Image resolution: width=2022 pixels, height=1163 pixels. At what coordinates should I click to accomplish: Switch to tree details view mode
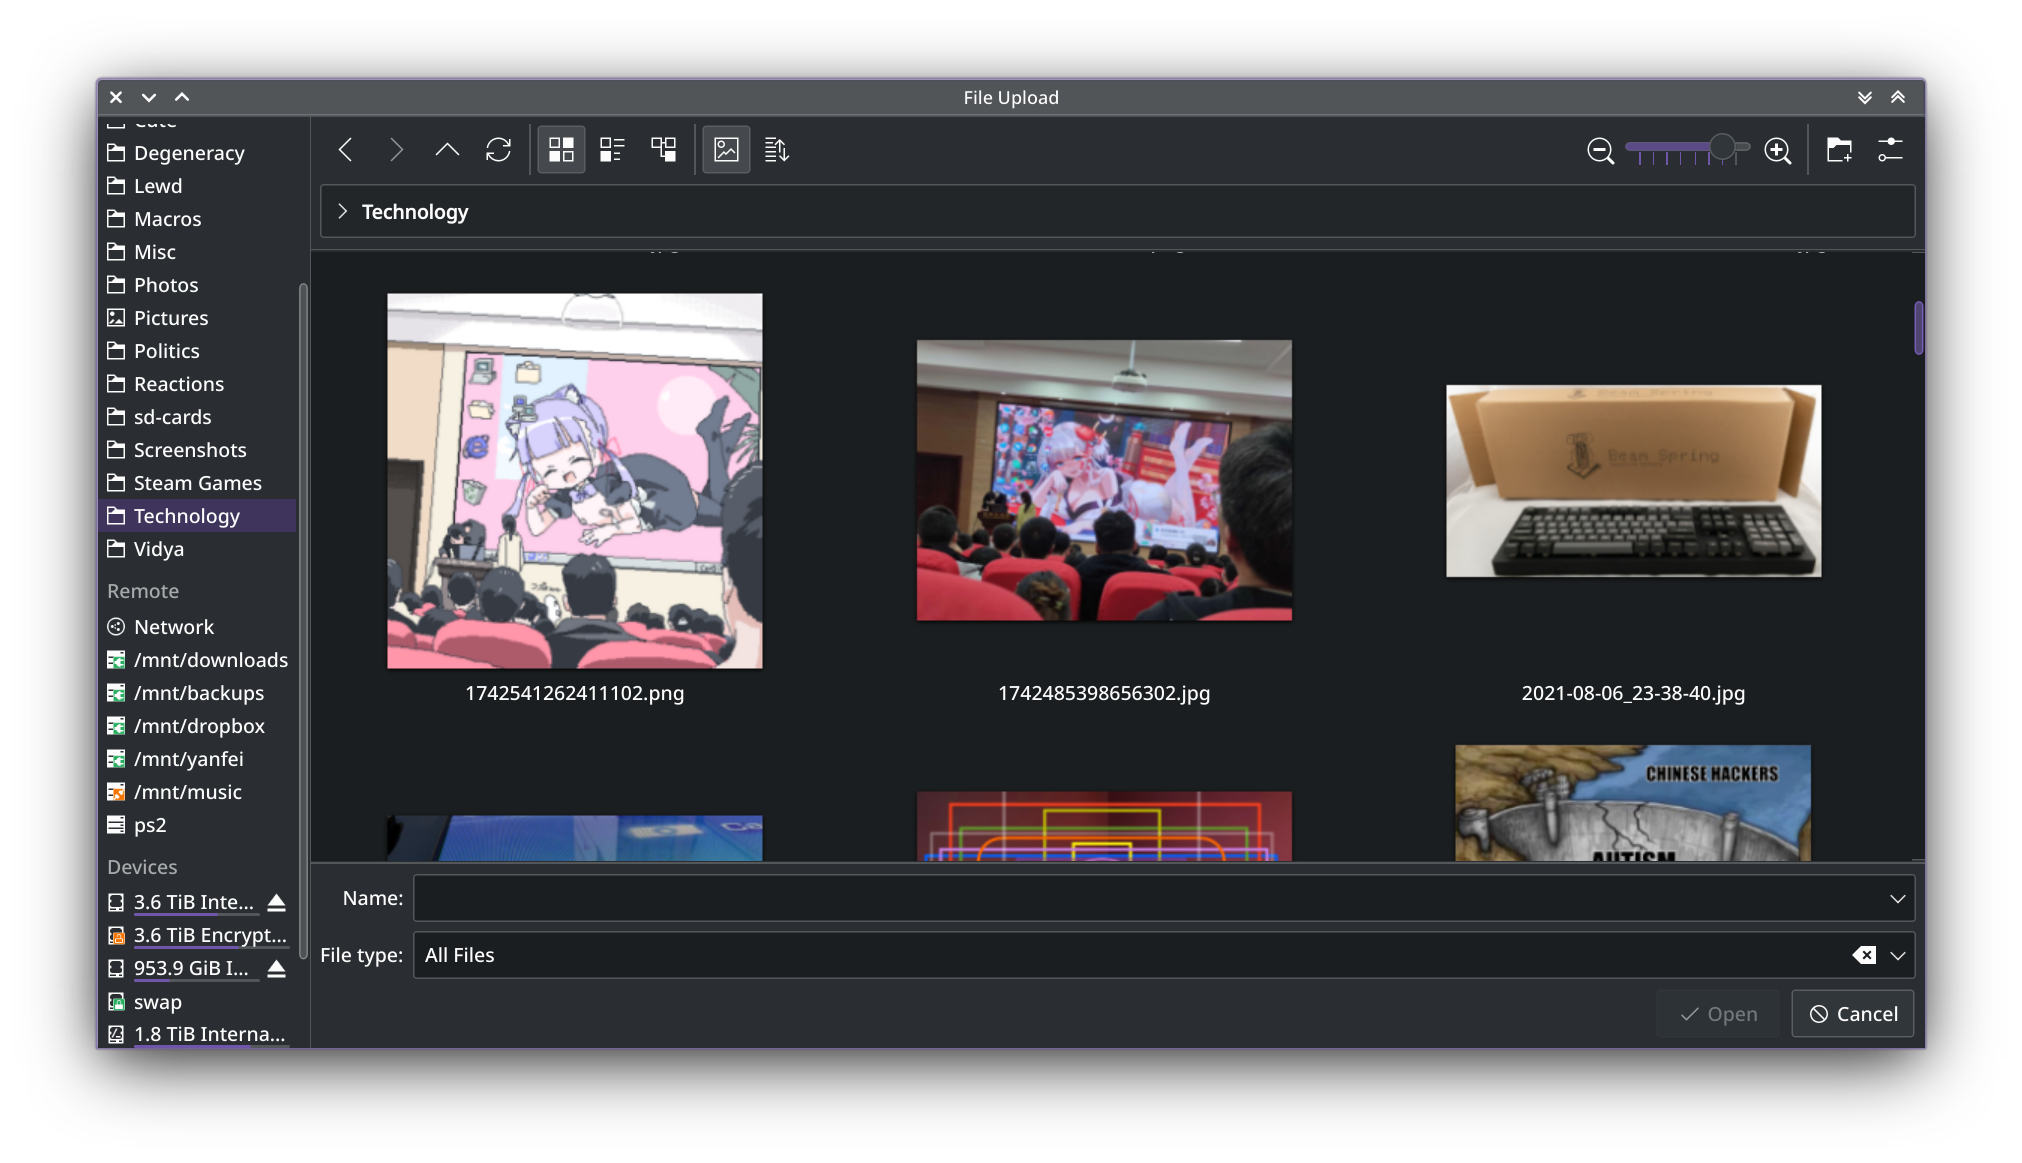[x=663, y=150]
